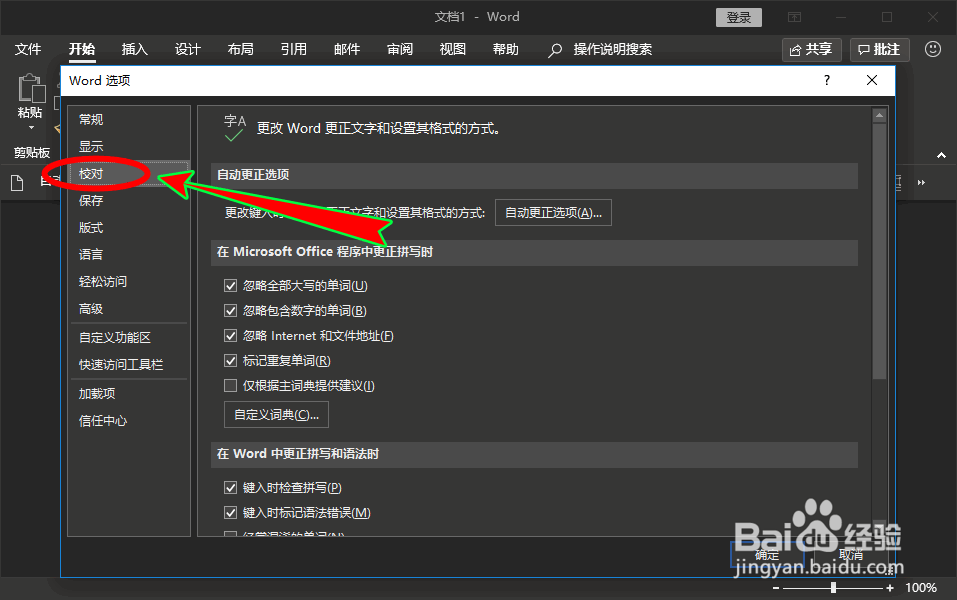Switch to the 帮助 ribbon tab
This screenshot has width=957, height=600.
point(505,49)
